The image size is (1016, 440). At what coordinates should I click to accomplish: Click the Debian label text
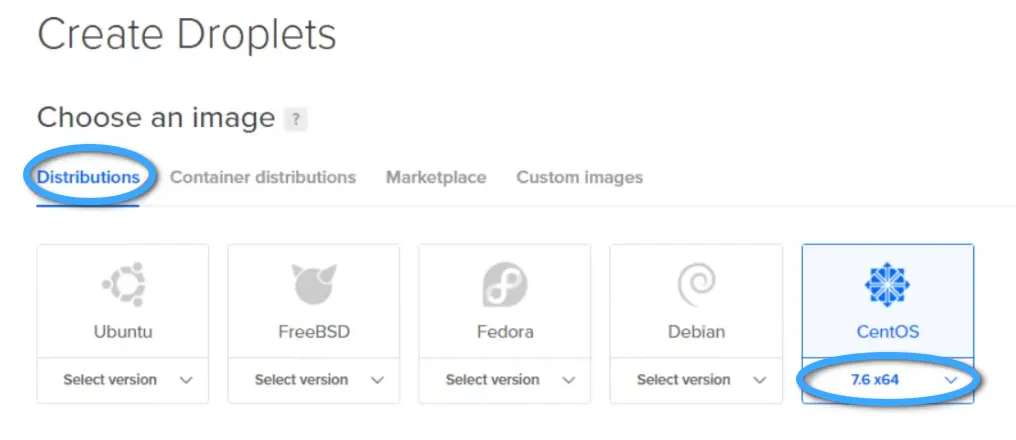pos(697,332)
